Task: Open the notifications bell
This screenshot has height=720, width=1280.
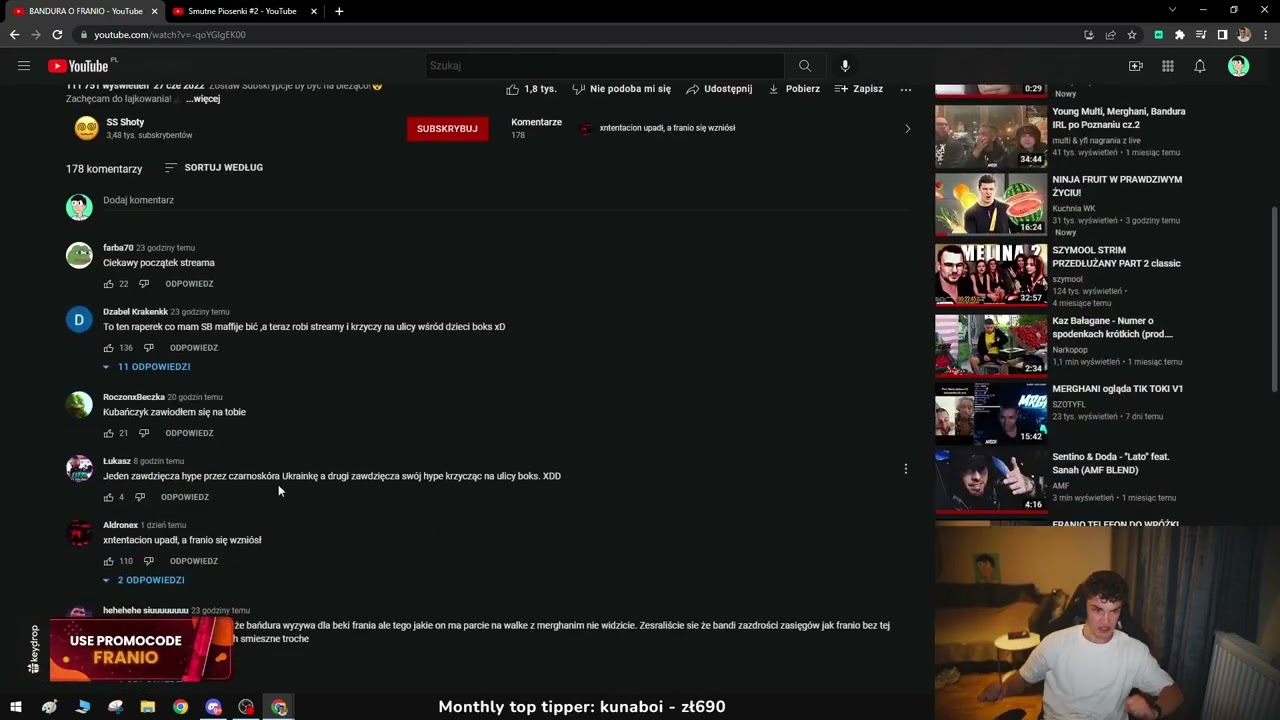Action: (x=1200, y=66)
